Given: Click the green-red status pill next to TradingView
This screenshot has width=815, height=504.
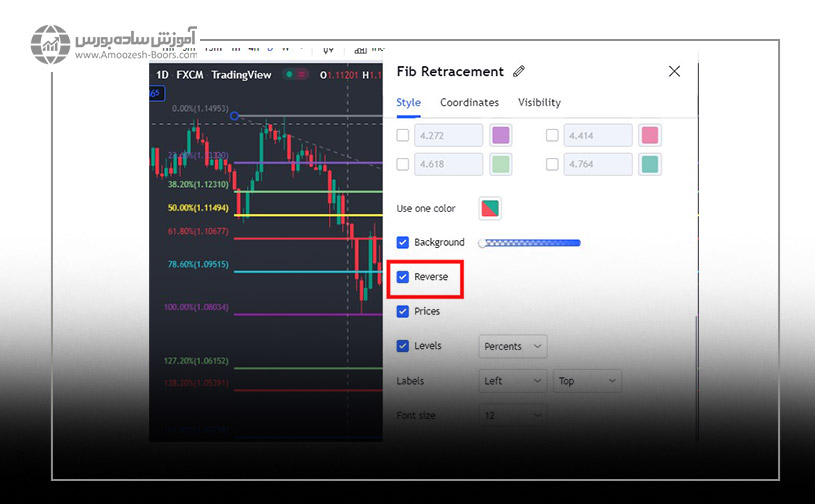Looking at the screenshot, I should pos(296,74).
